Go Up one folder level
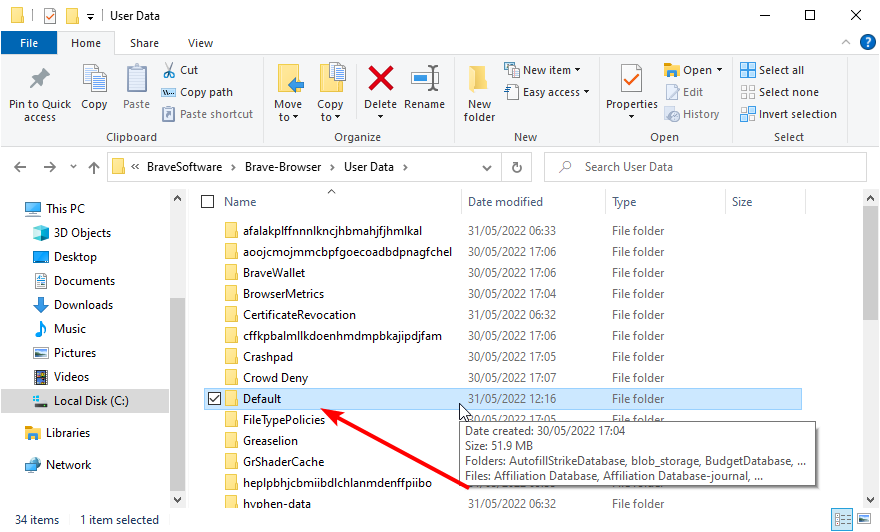The height and width of the screenshot is (532, 880). (x=94, y=167)
